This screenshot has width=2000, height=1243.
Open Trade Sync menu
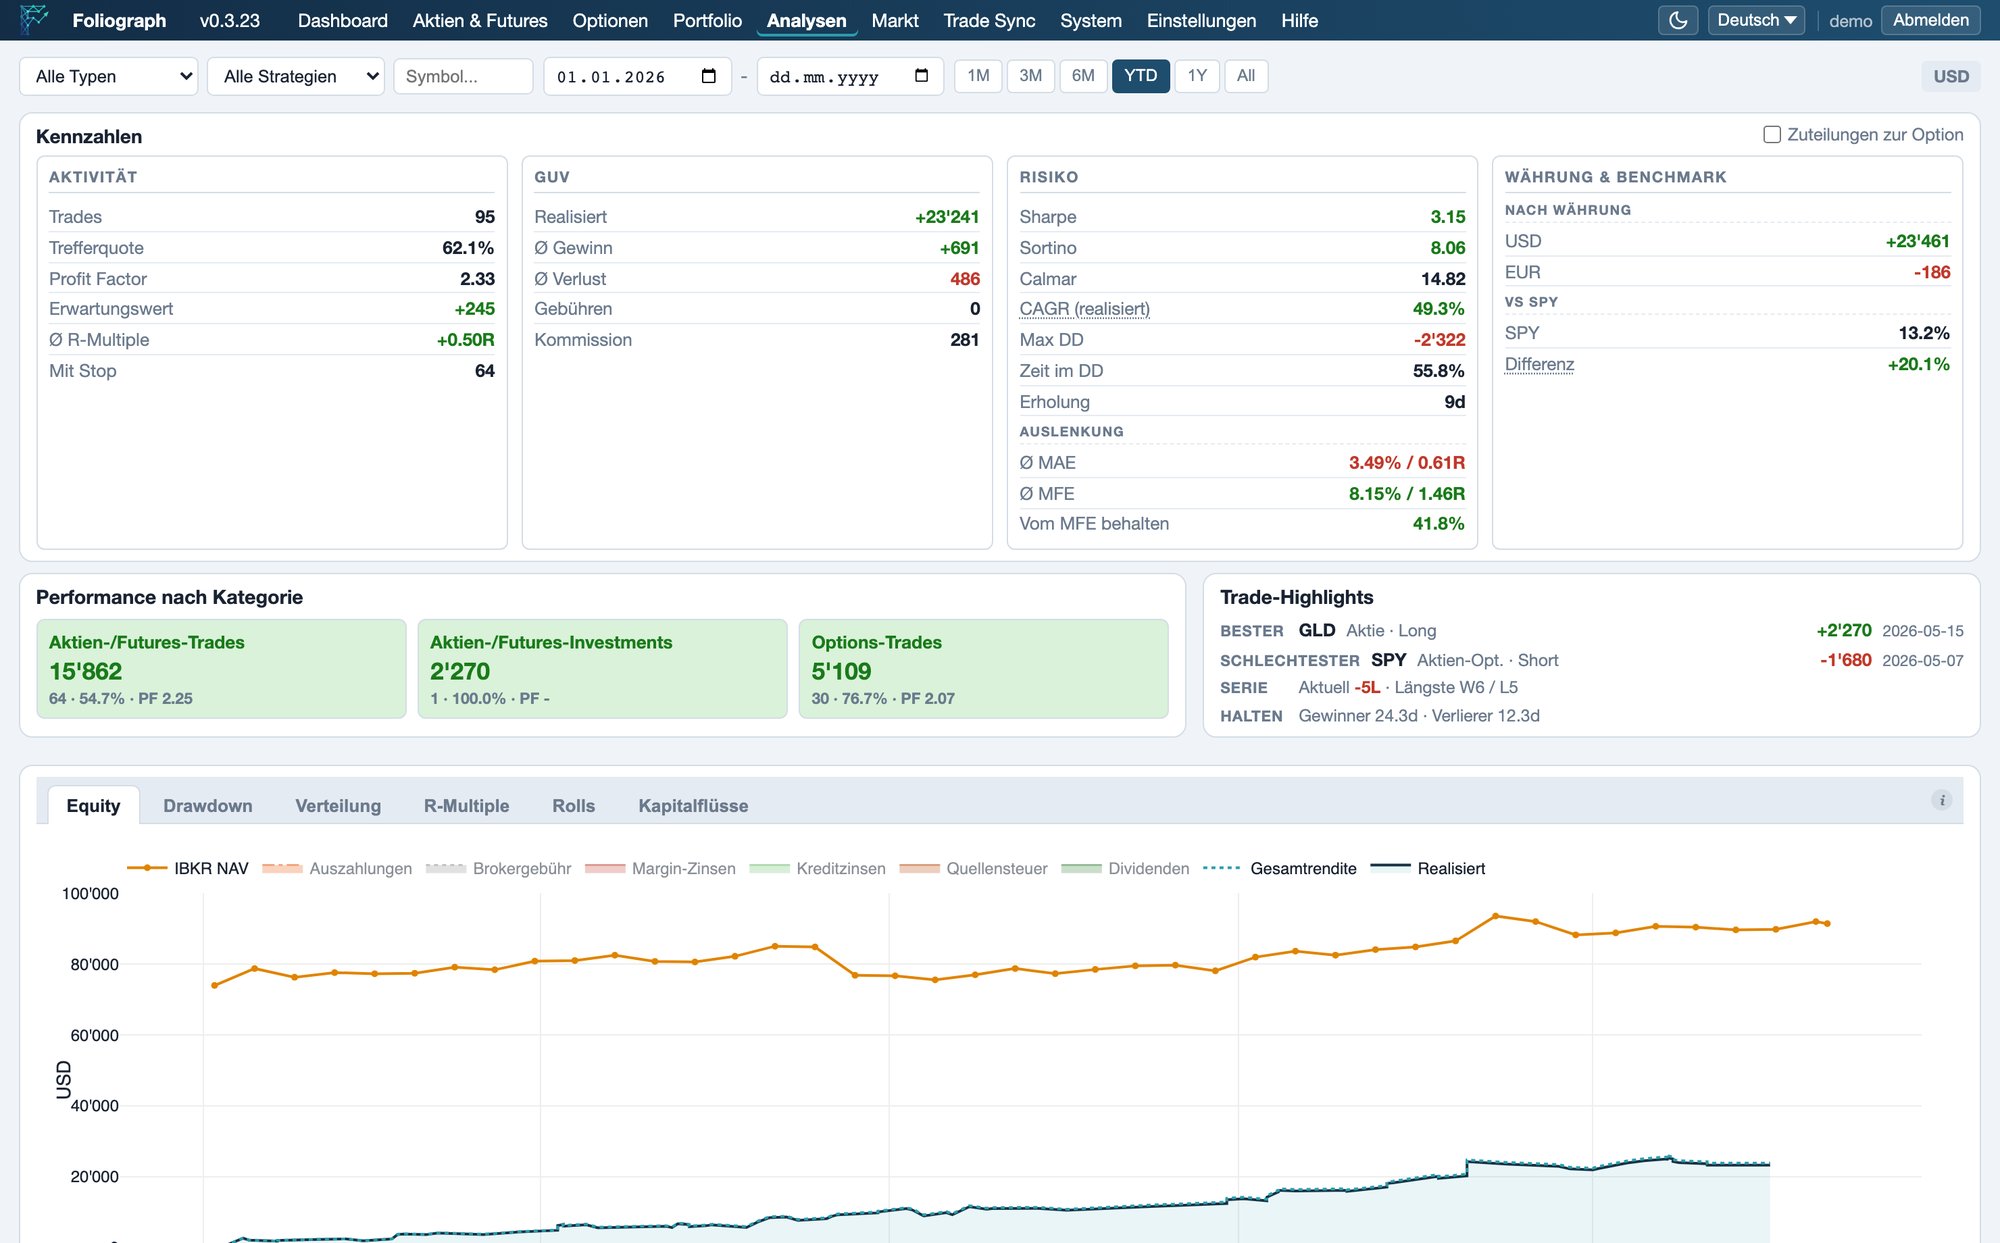pyautogui.click(x=989, y=20)
